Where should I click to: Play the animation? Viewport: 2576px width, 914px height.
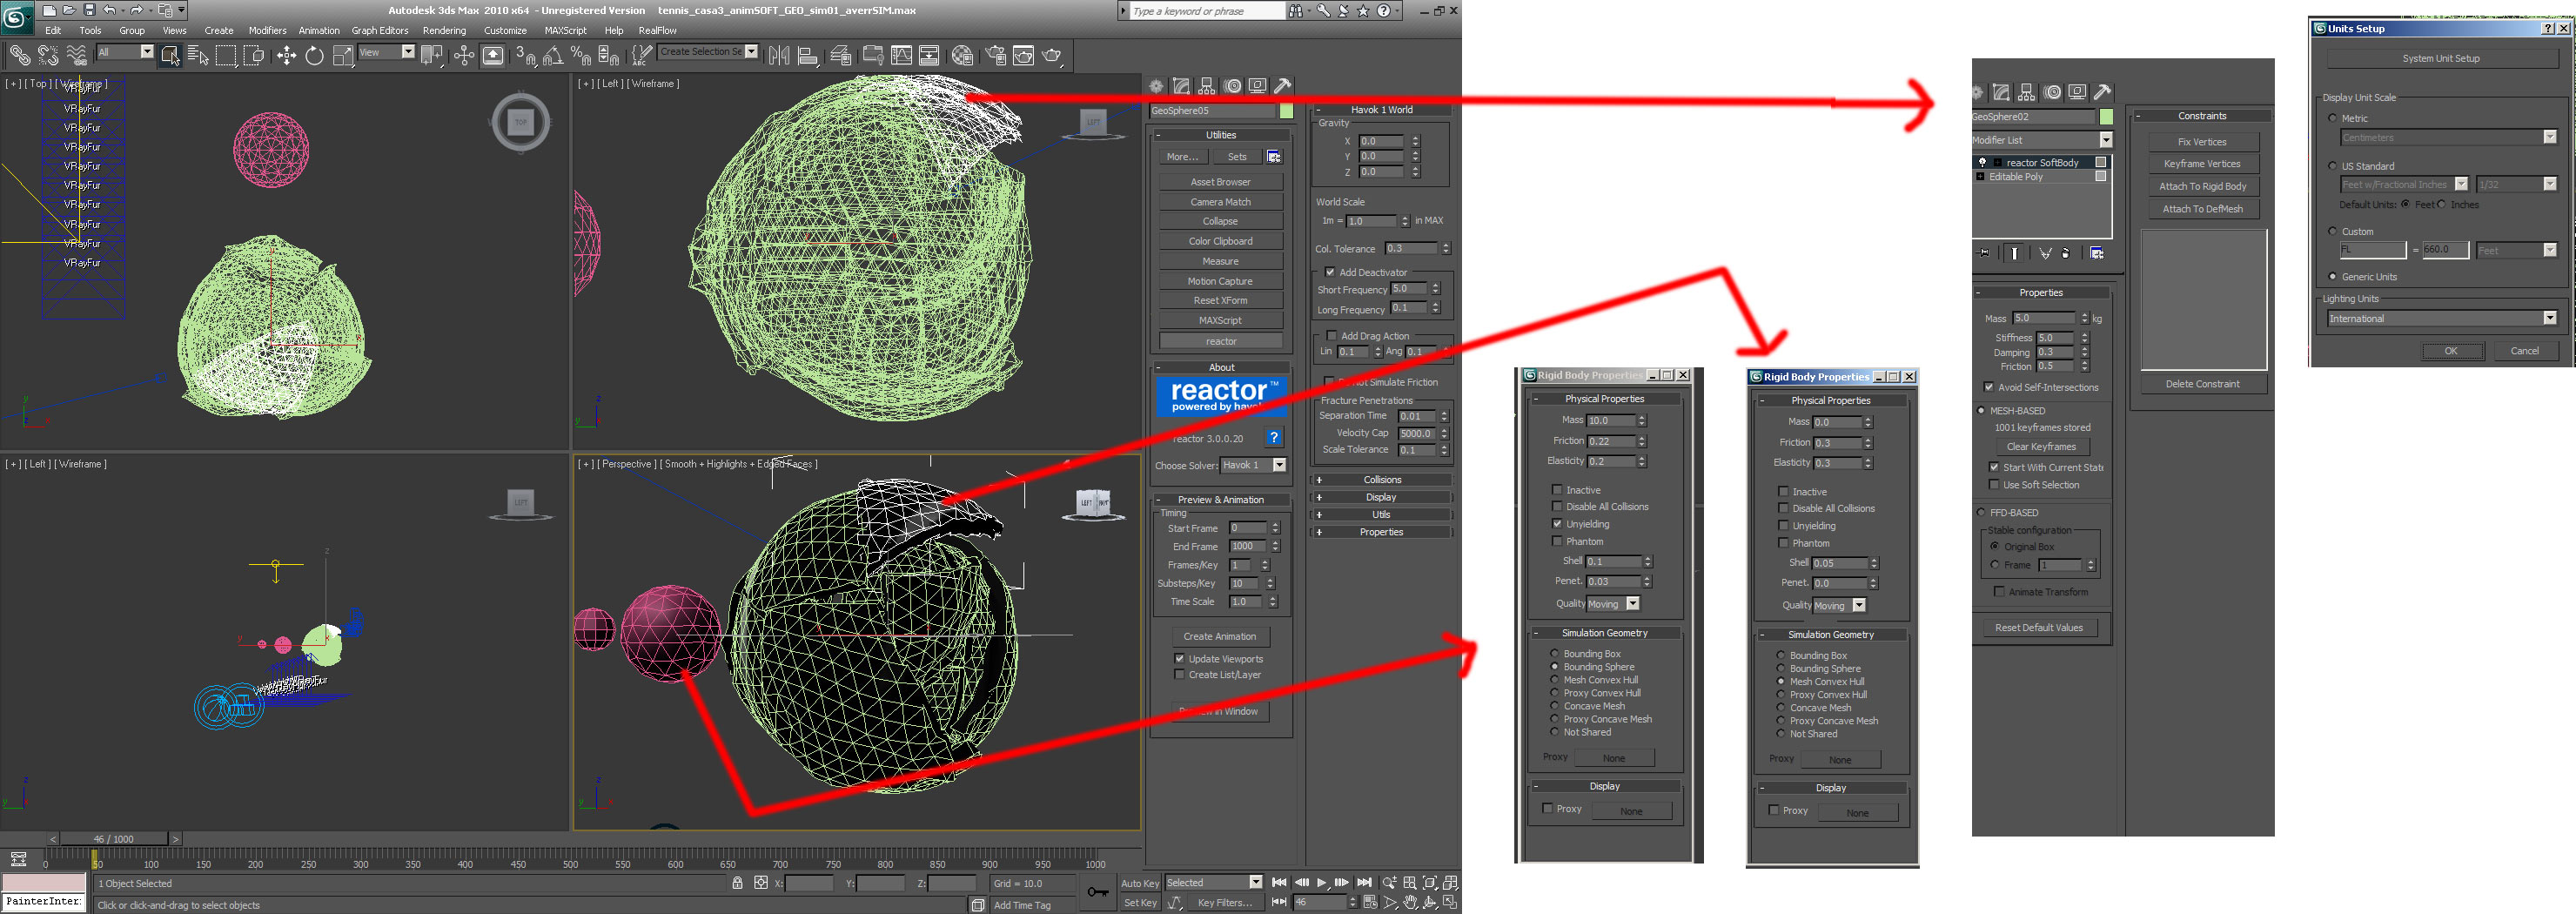click(1321, 883)
